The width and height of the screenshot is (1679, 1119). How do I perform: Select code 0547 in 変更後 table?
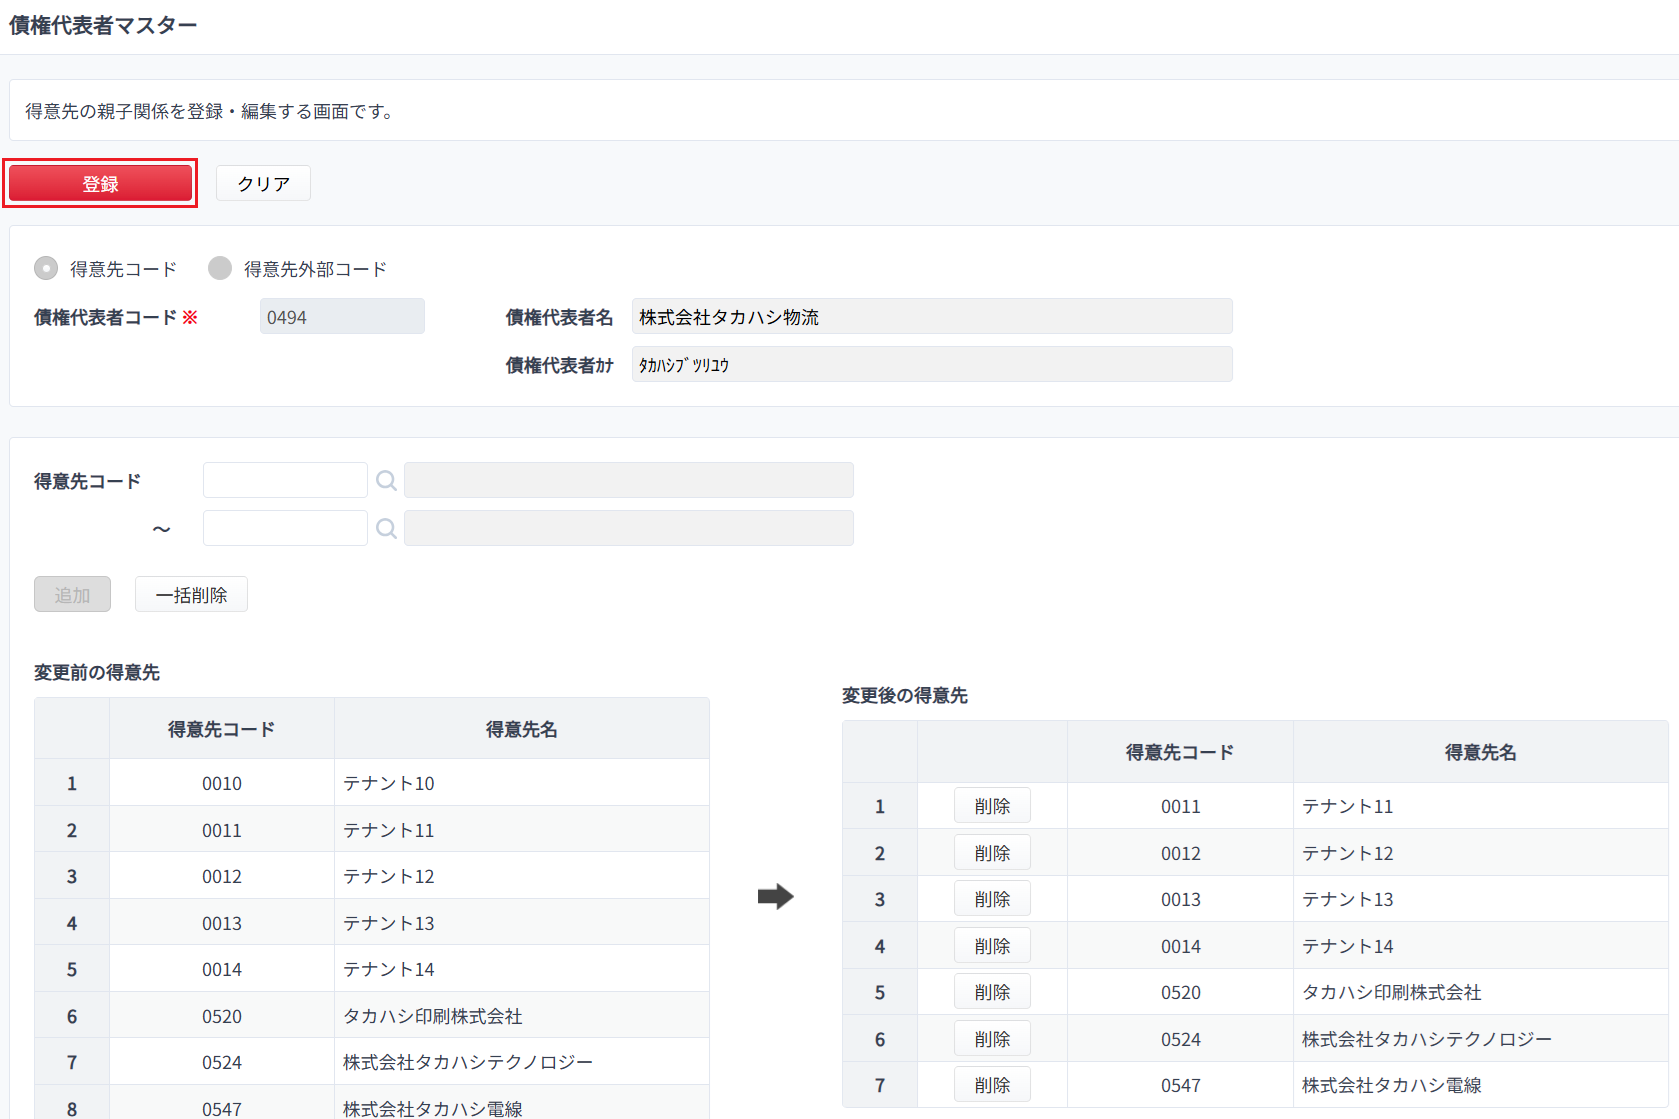(1180, 1085)
